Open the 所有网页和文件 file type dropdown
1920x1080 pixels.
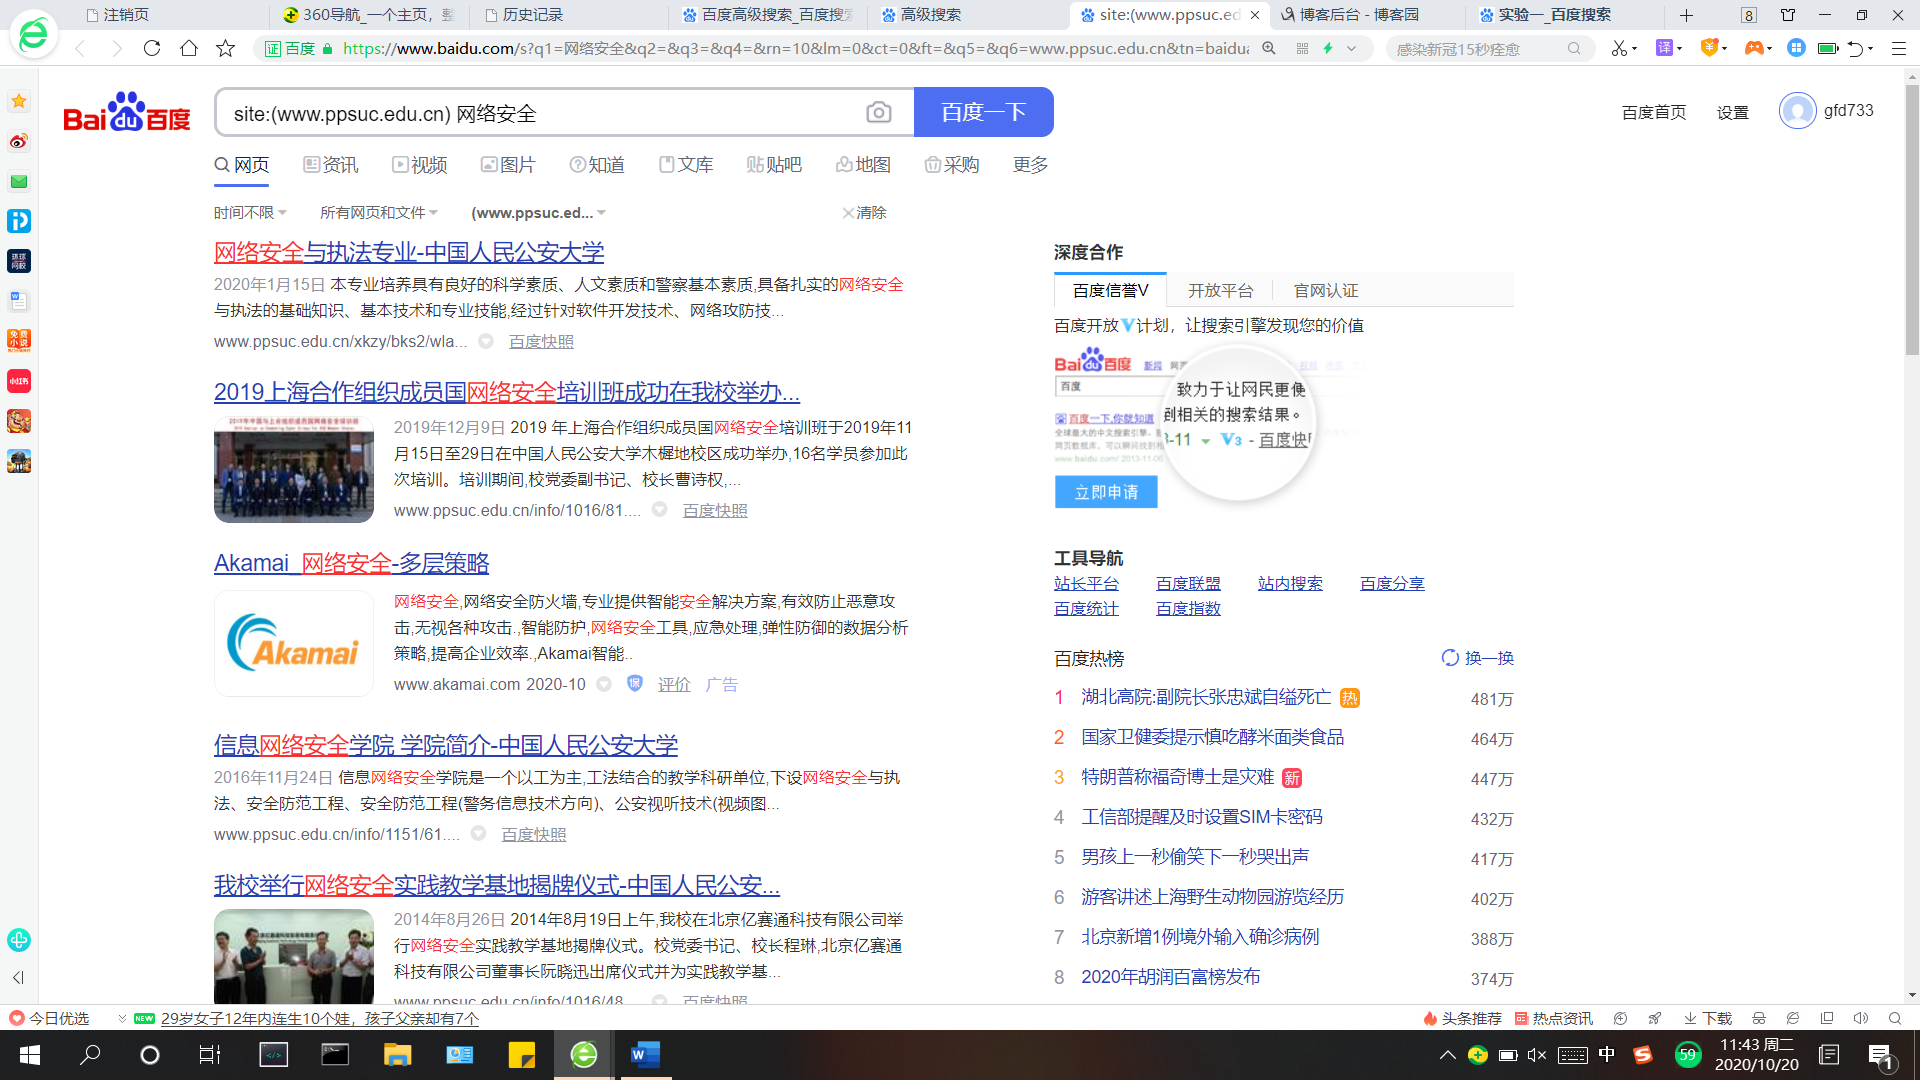point(378,213)
